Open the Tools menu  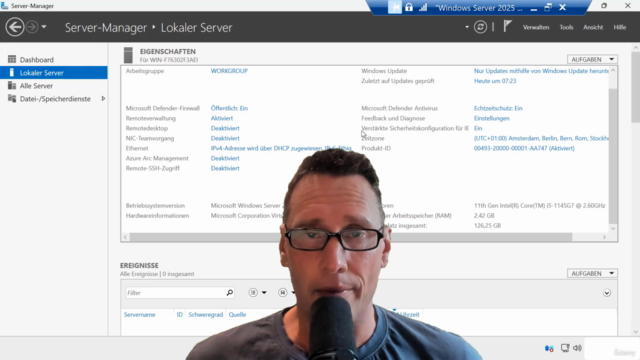[566, 27]
